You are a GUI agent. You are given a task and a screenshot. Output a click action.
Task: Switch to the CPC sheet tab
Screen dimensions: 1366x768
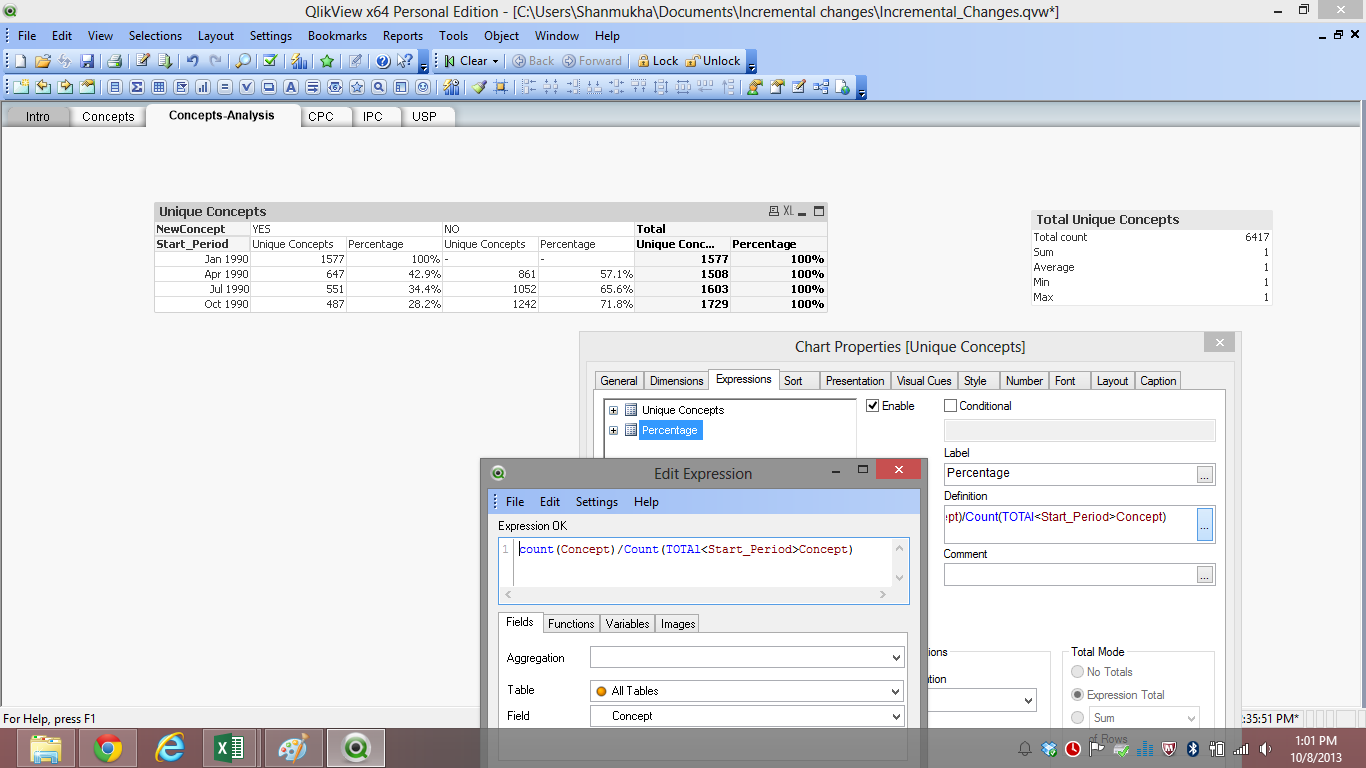coord(321,116)
